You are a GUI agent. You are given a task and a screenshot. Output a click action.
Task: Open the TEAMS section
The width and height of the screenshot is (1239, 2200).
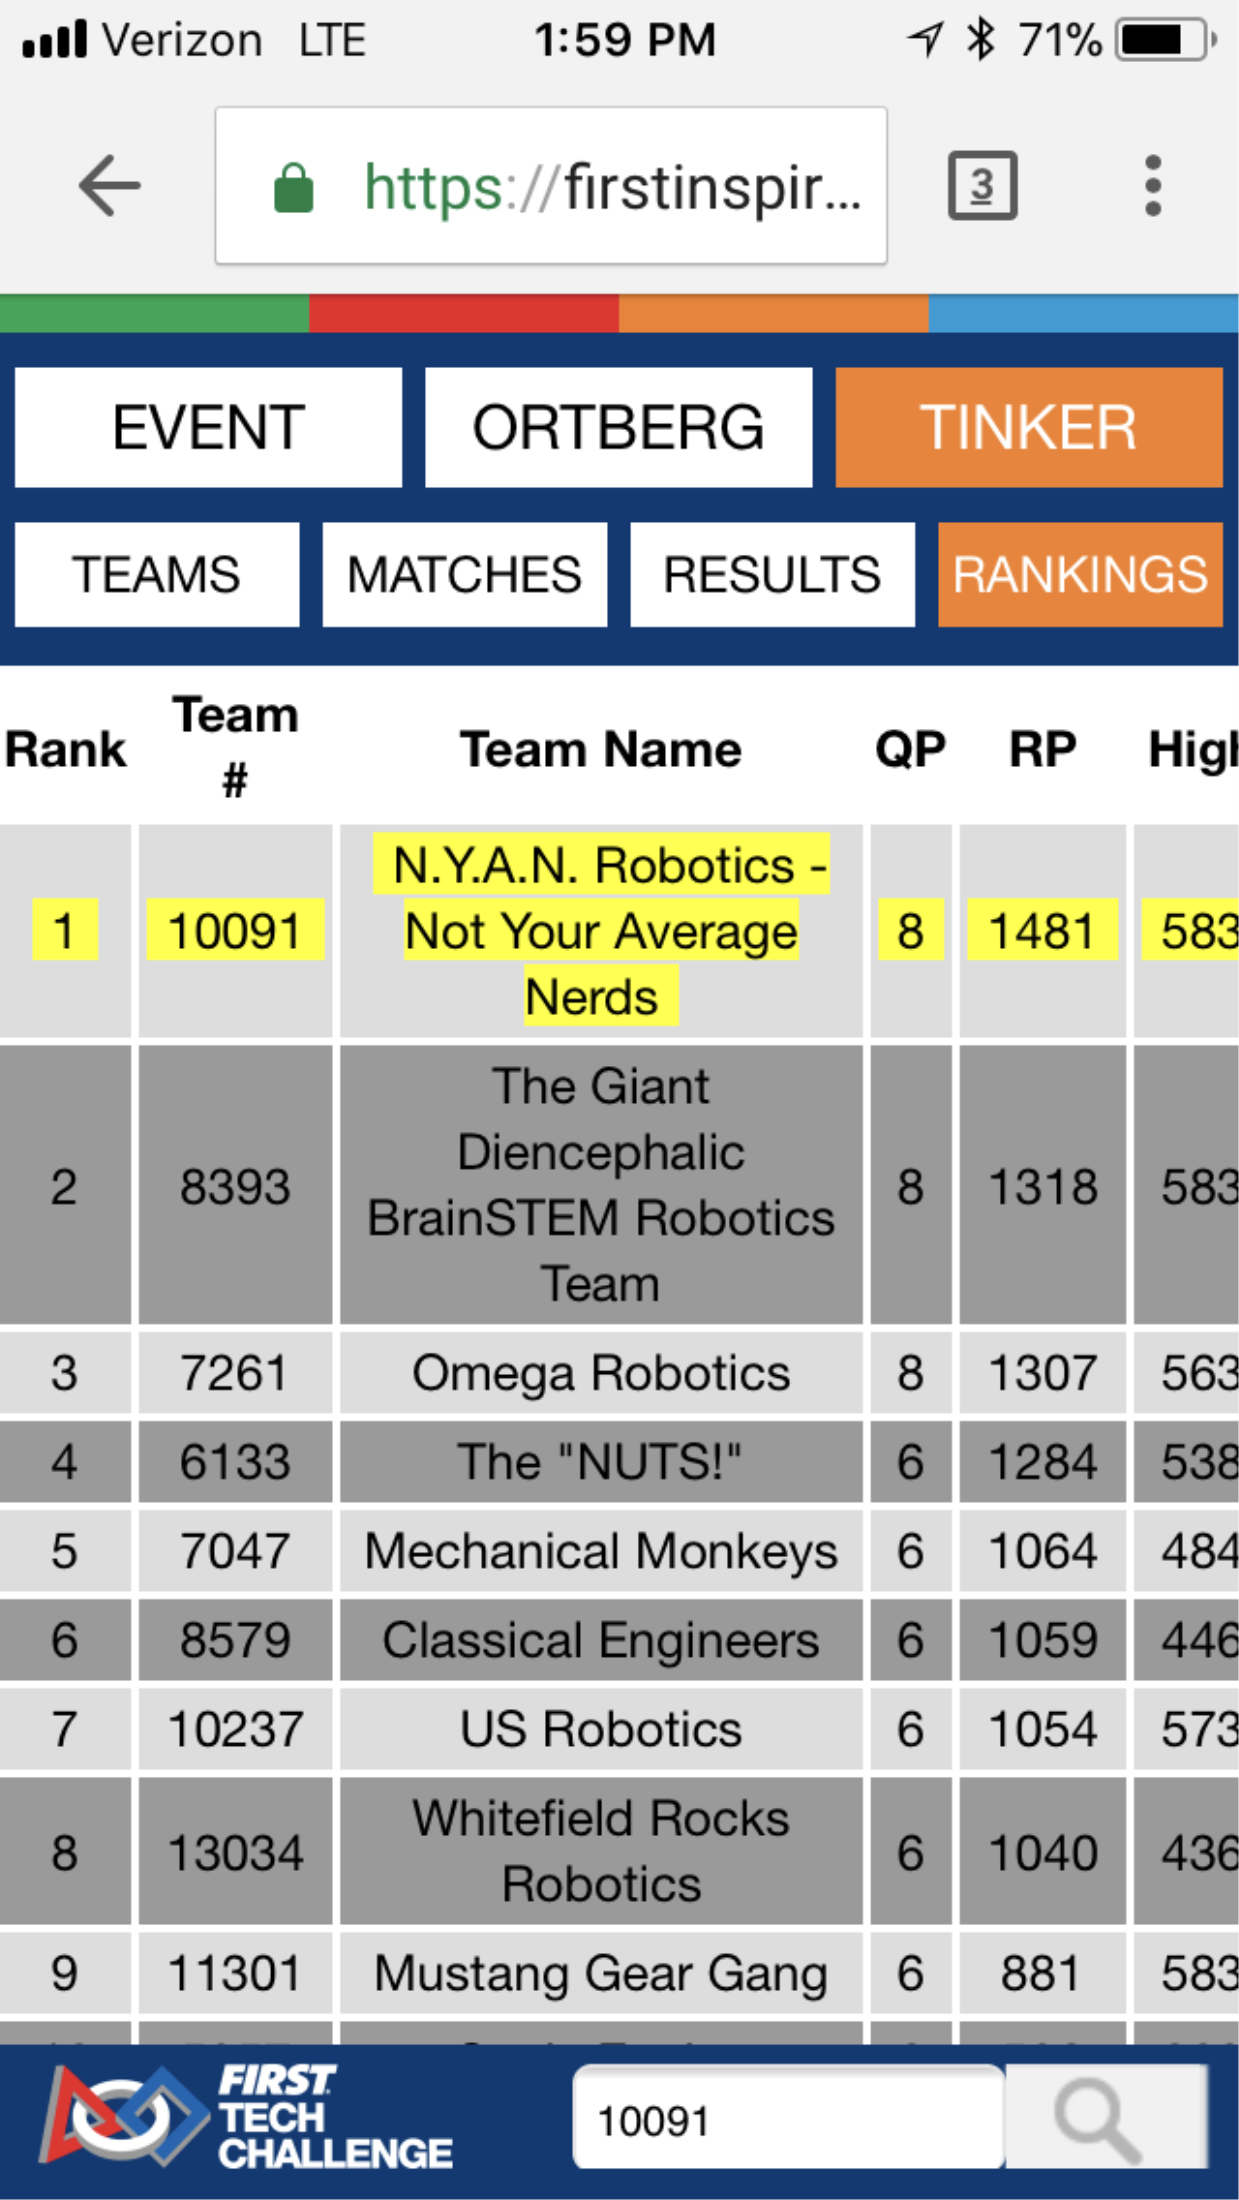point(157,575)
